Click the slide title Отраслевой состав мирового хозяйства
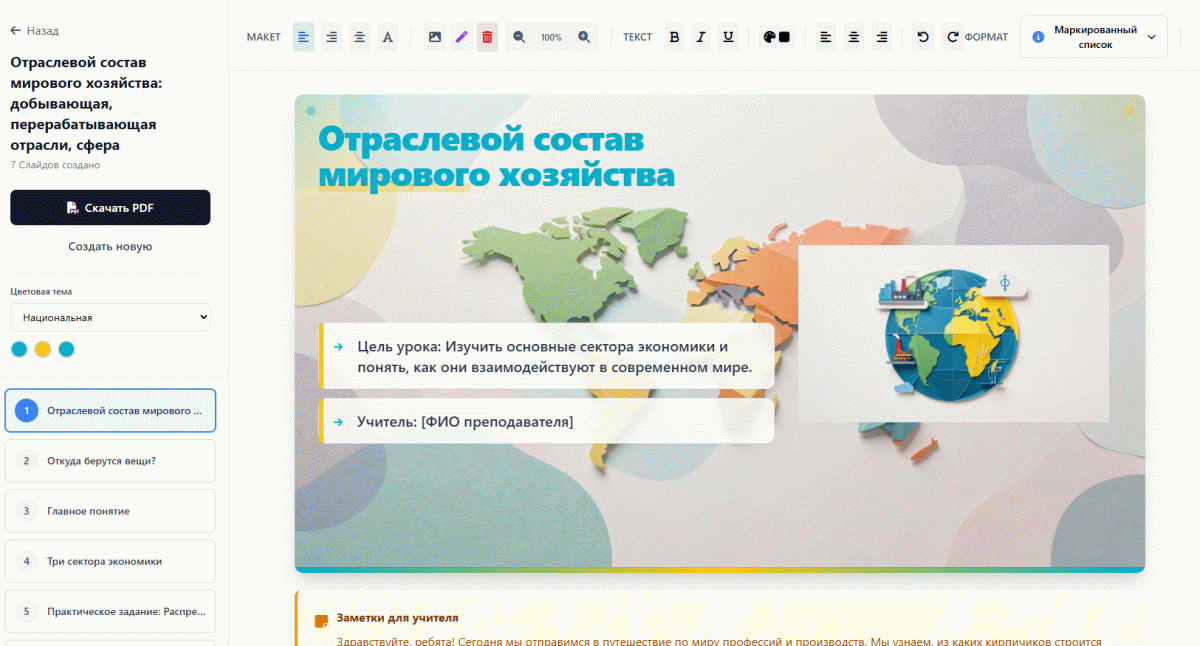1200x646 pixels. tap(496, 157)
